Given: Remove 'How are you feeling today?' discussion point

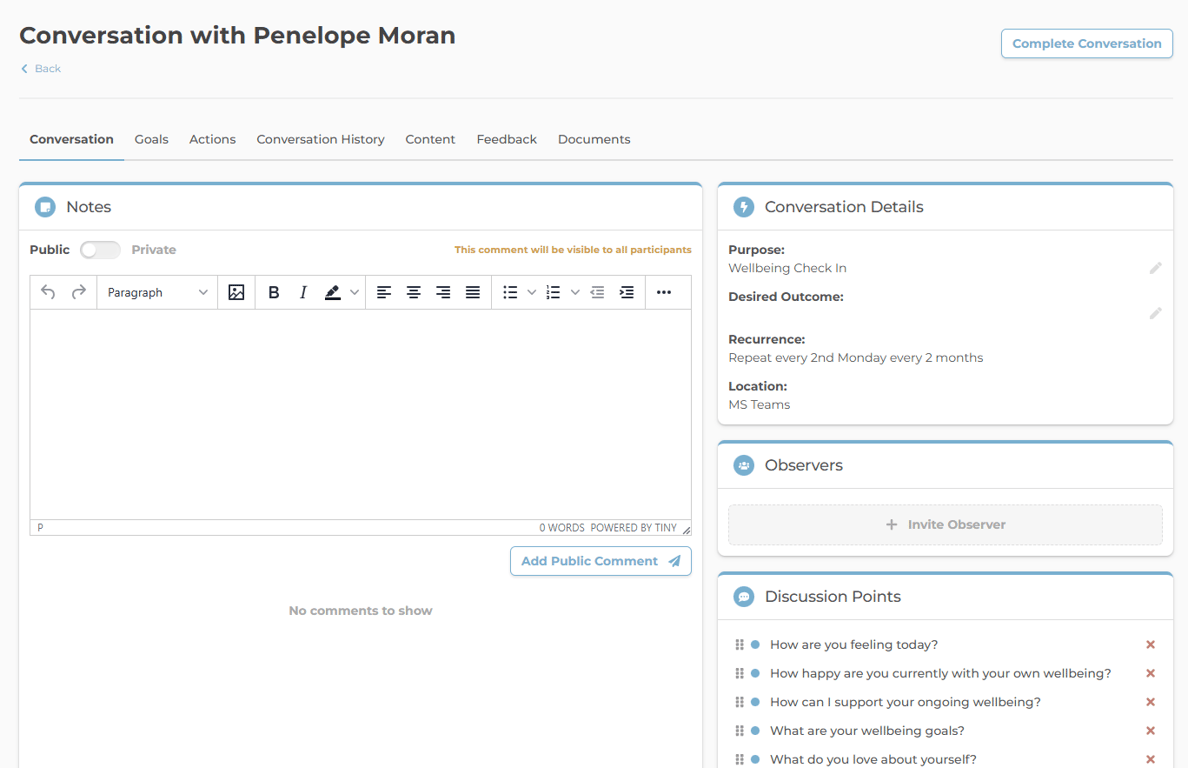Looking at the screenshot, I should [x=1150, y=645].
